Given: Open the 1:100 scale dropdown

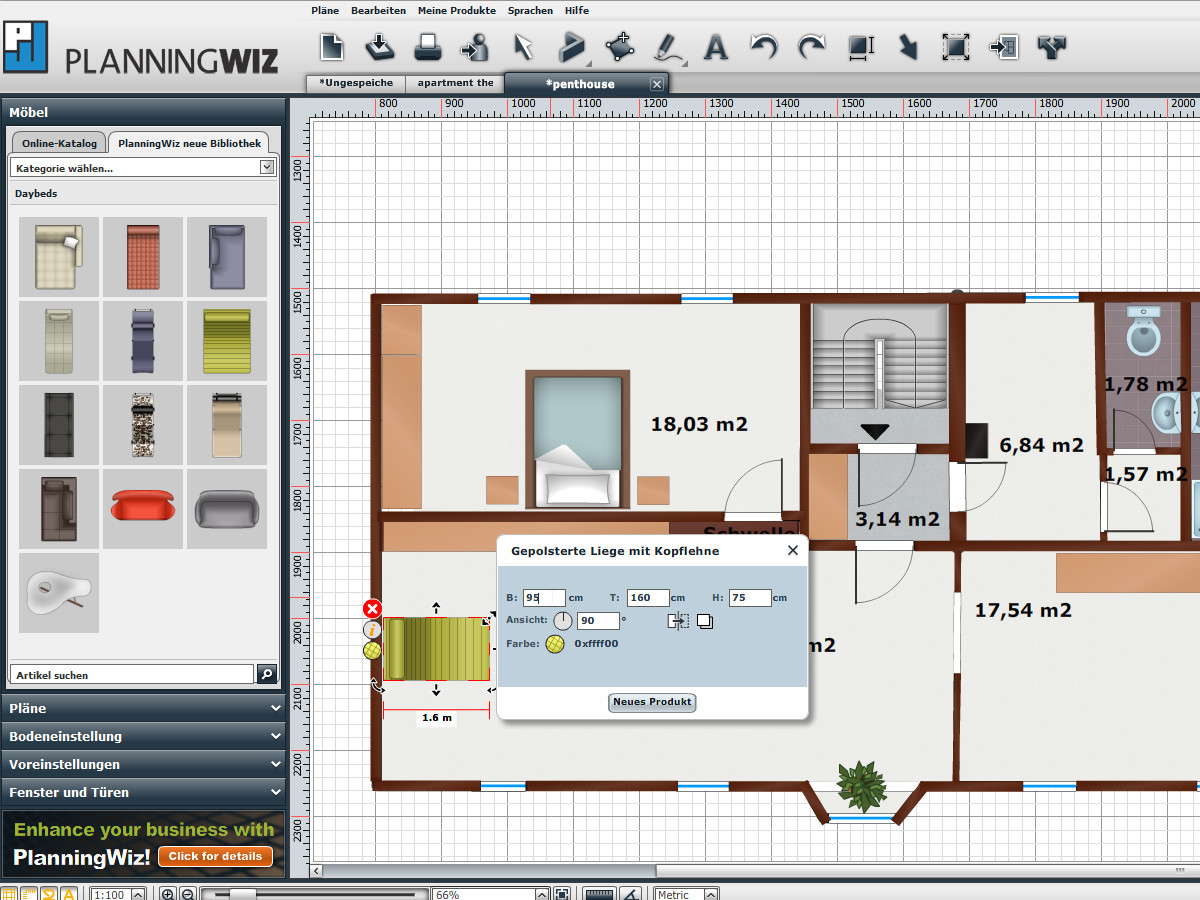Looking at the screenshot, I should [118, 894].
